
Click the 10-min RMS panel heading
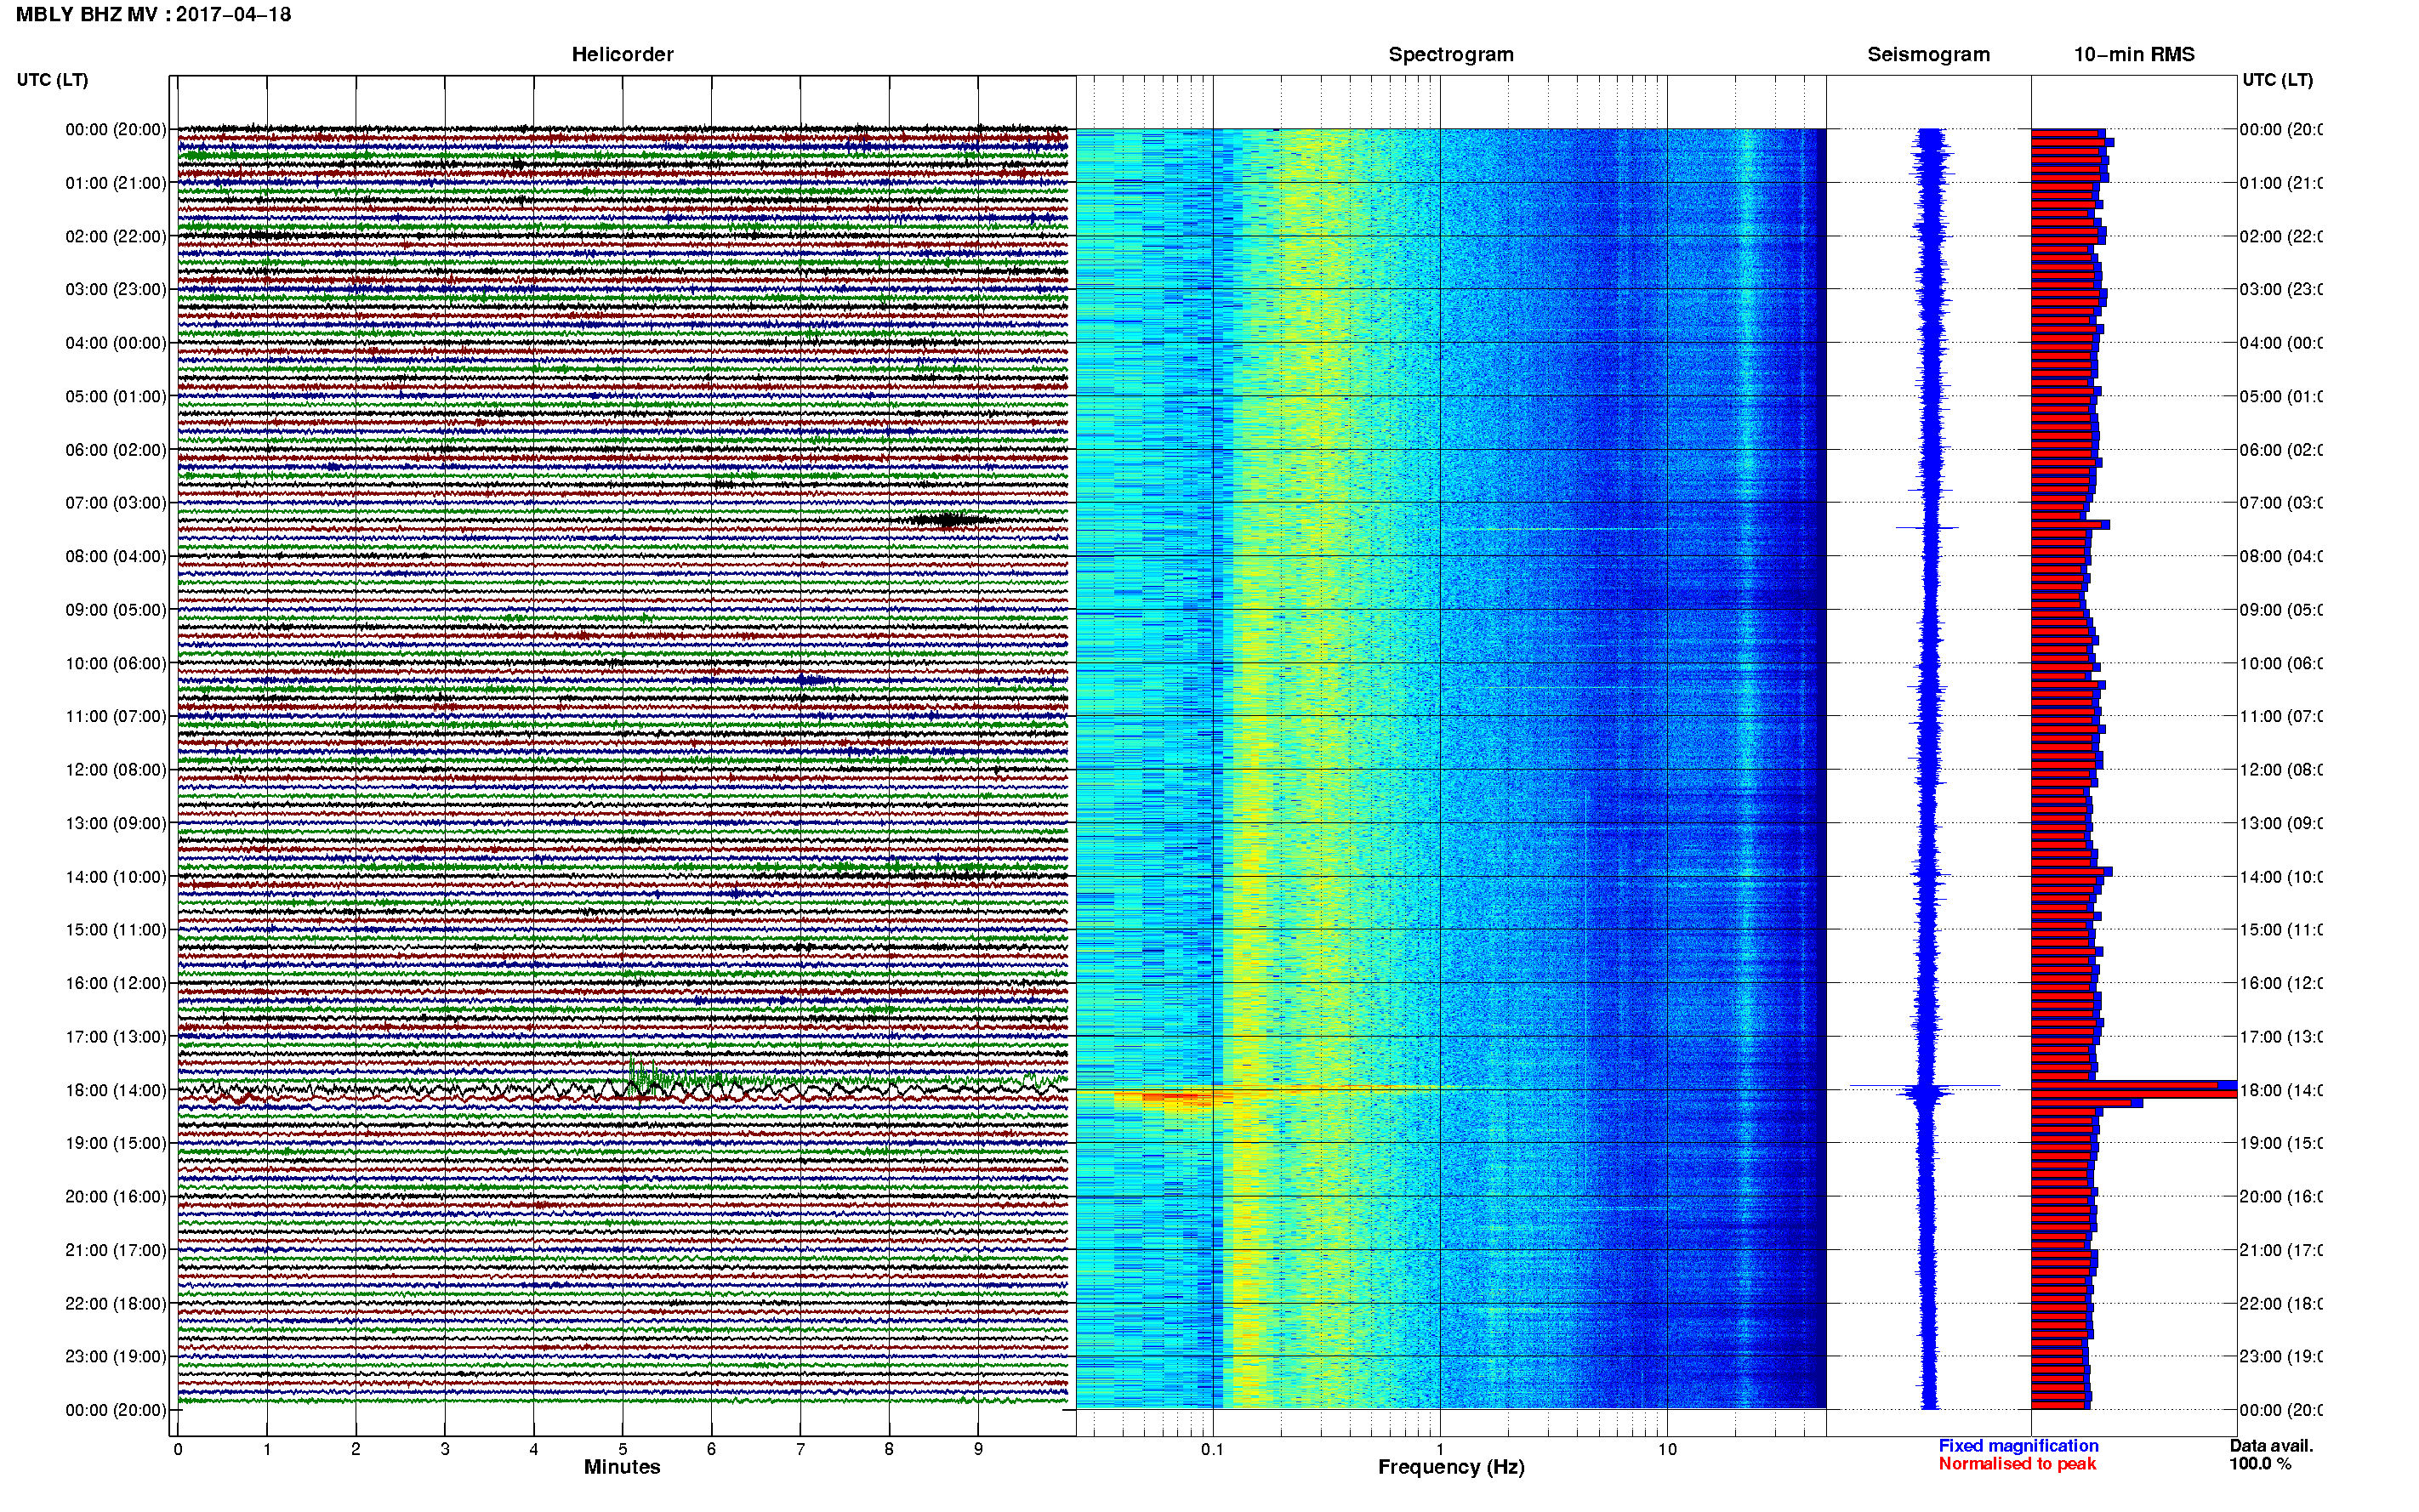coord(2133,54)
